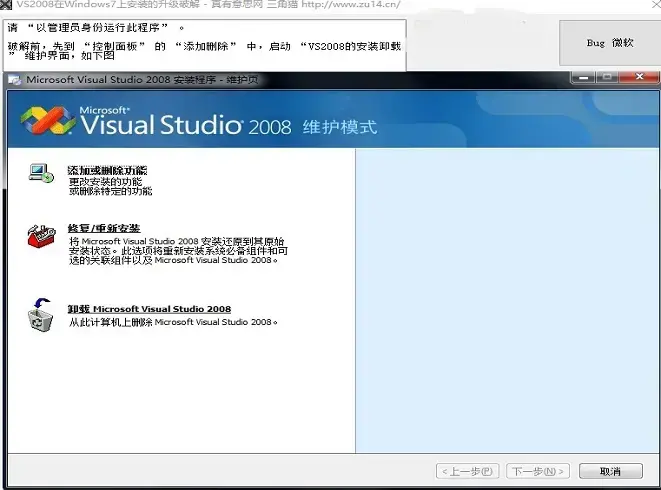Click the Bug 微软 button

pos(610,43)
